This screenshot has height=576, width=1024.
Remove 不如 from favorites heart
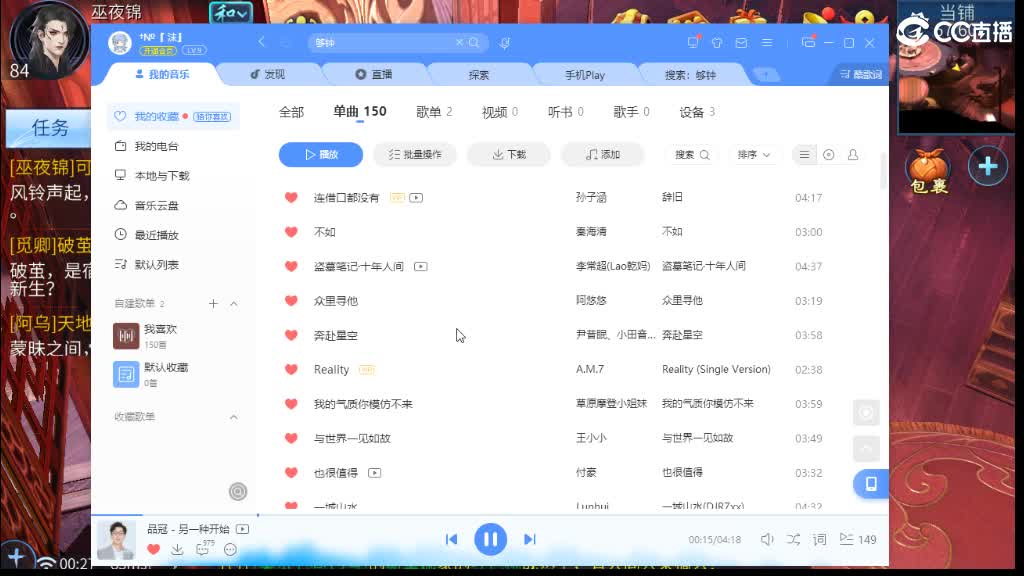click(291, 232)
